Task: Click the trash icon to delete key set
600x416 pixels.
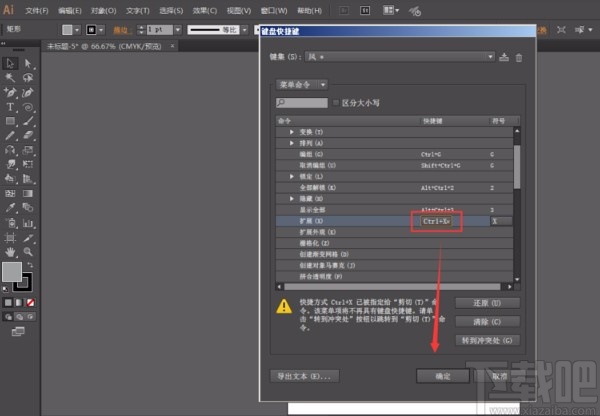Action: coord(519,58)
